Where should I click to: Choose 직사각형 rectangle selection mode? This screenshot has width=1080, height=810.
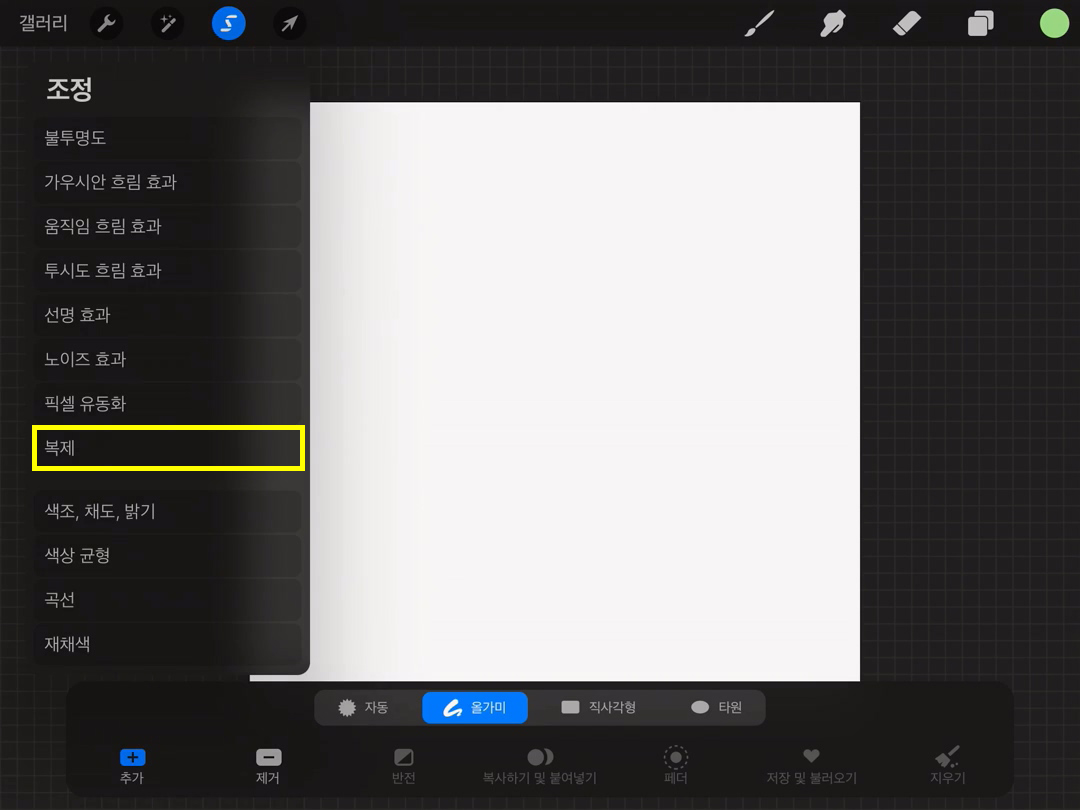pos(598,707)
